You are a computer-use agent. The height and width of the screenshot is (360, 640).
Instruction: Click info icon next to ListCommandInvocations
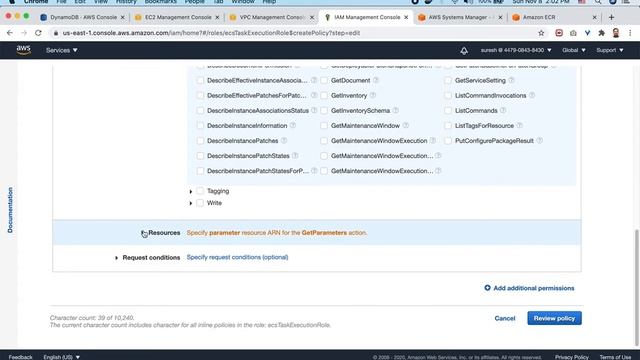coord(532,96)
